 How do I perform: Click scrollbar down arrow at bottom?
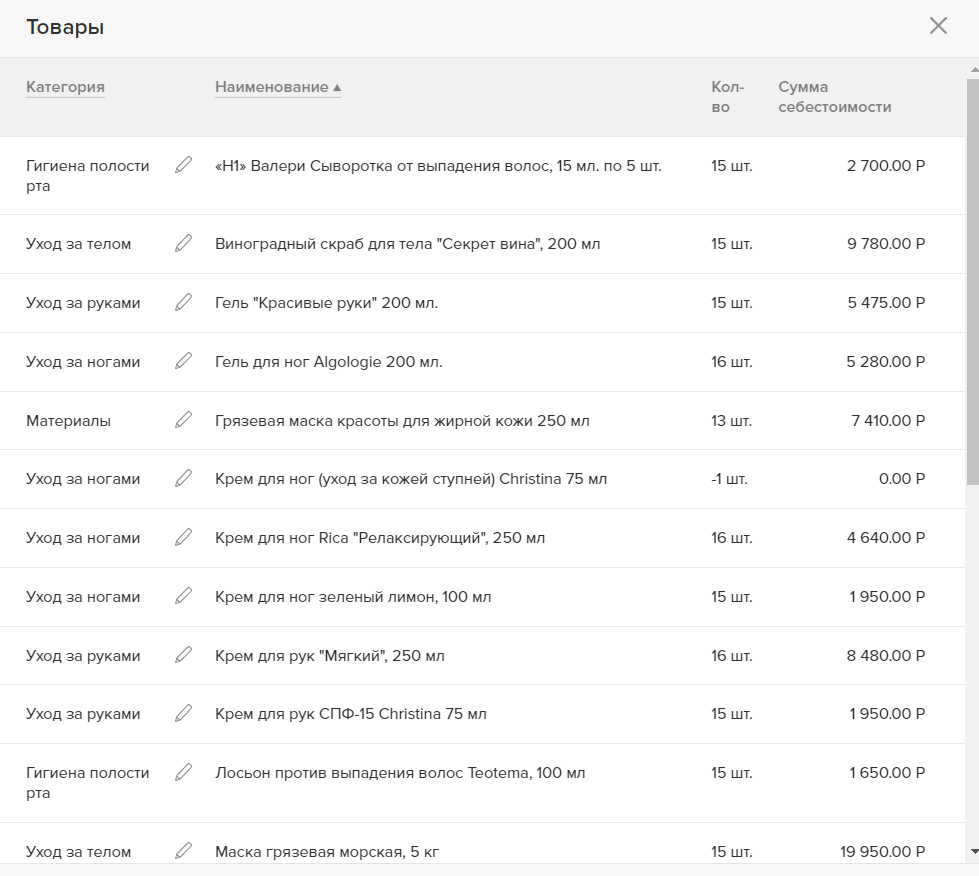coord(974,852)
